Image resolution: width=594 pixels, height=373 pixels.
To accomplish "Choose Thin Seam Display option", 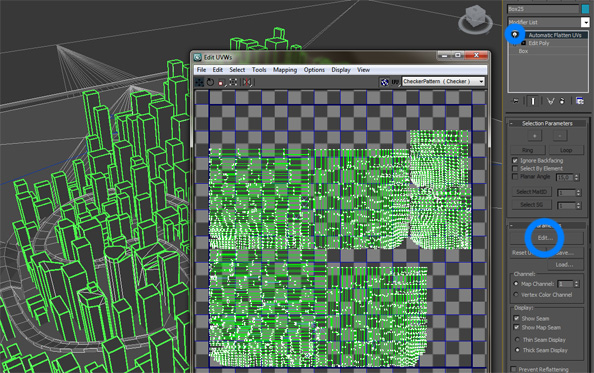I will (x=517, y=340).
